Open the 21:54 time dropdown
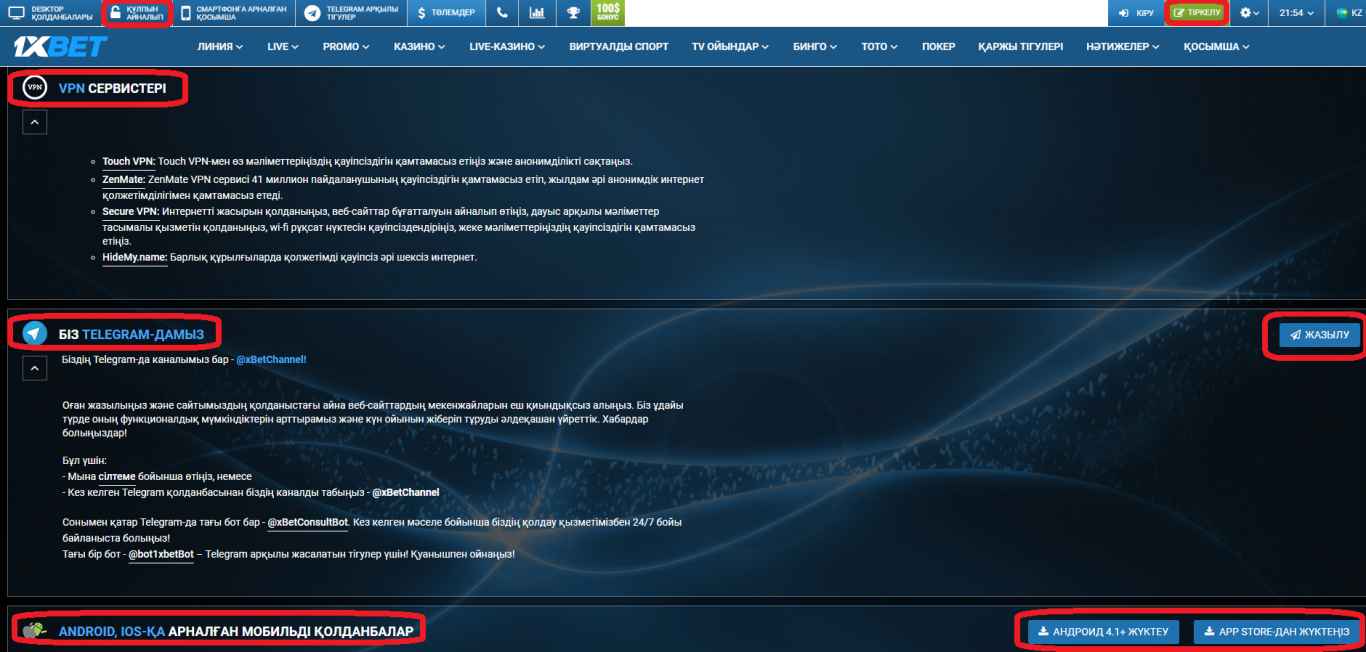The width and height of the screenshot is (1366, 652). click(1297, 13)
